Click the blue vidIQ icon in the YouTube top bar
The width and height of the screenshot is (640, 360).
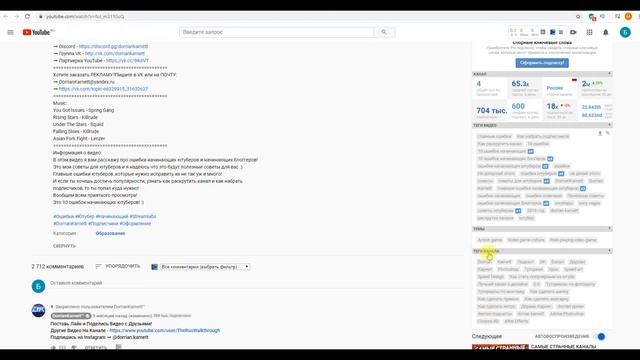click(552, 32)
